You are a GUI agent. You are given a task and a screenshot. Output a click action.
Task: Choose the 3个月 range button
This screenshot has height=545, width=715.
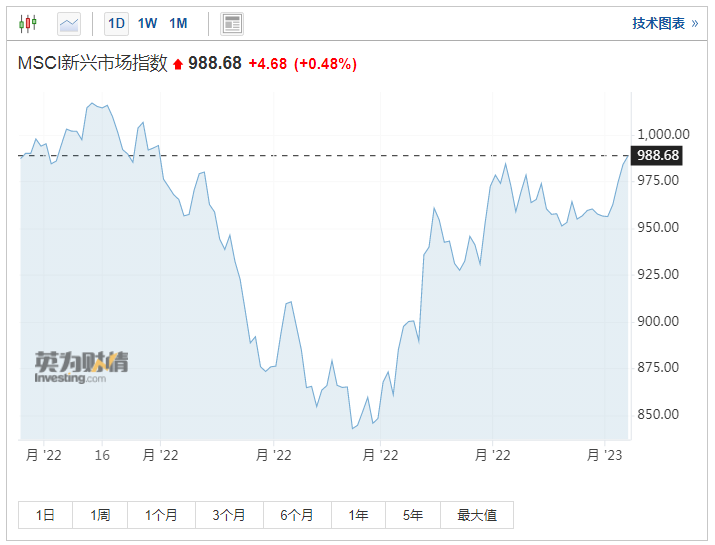point(229,515)
